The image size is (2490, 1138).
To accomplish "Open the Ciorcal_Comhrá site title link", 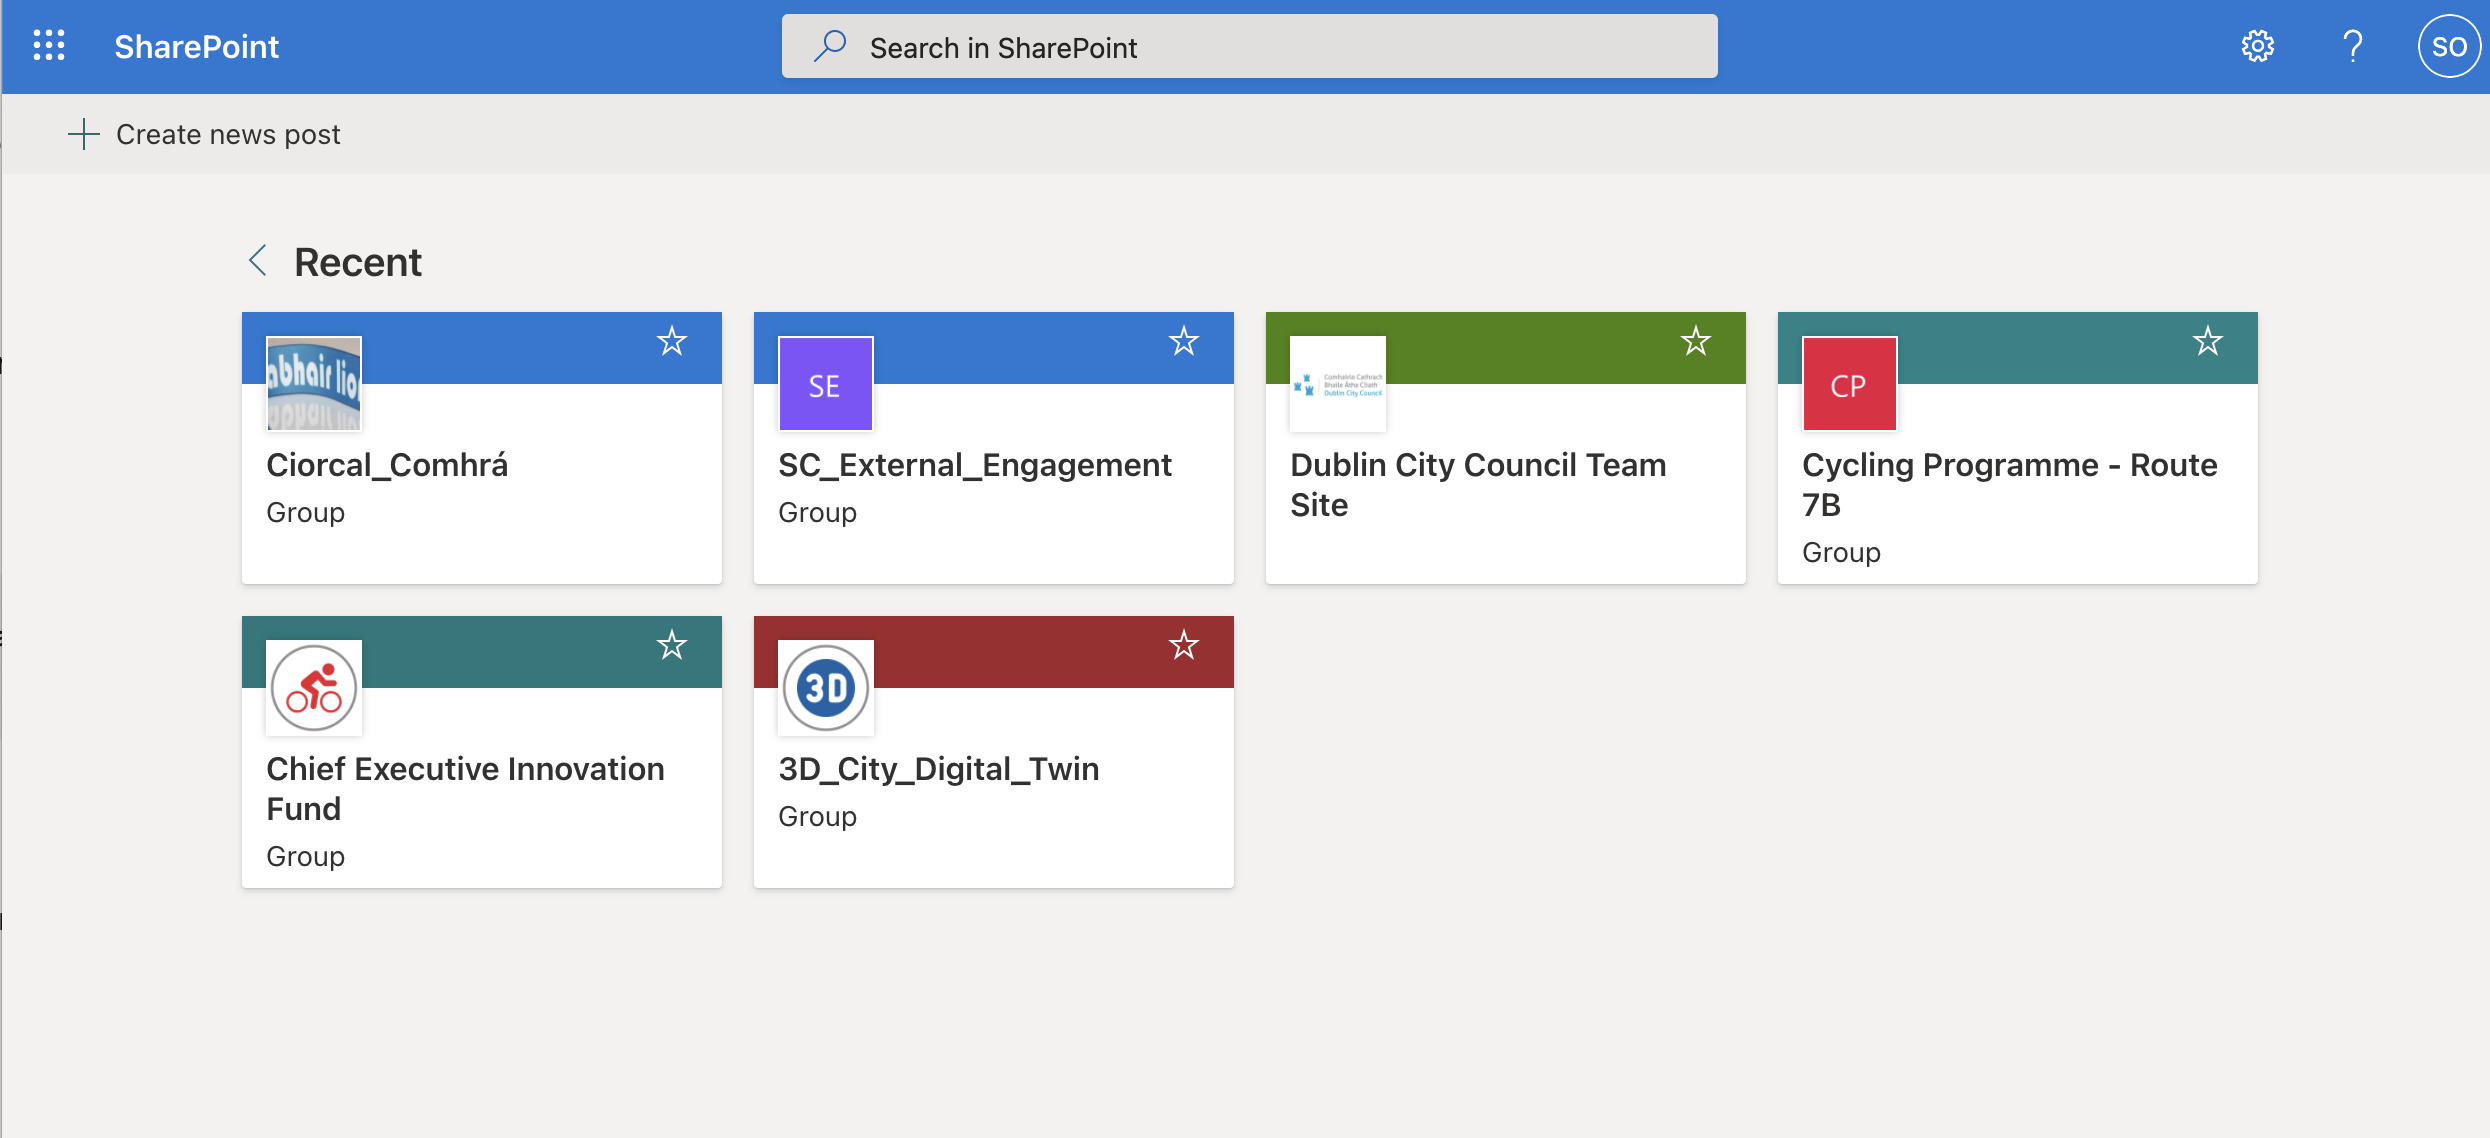I will (x=387, y=465).
